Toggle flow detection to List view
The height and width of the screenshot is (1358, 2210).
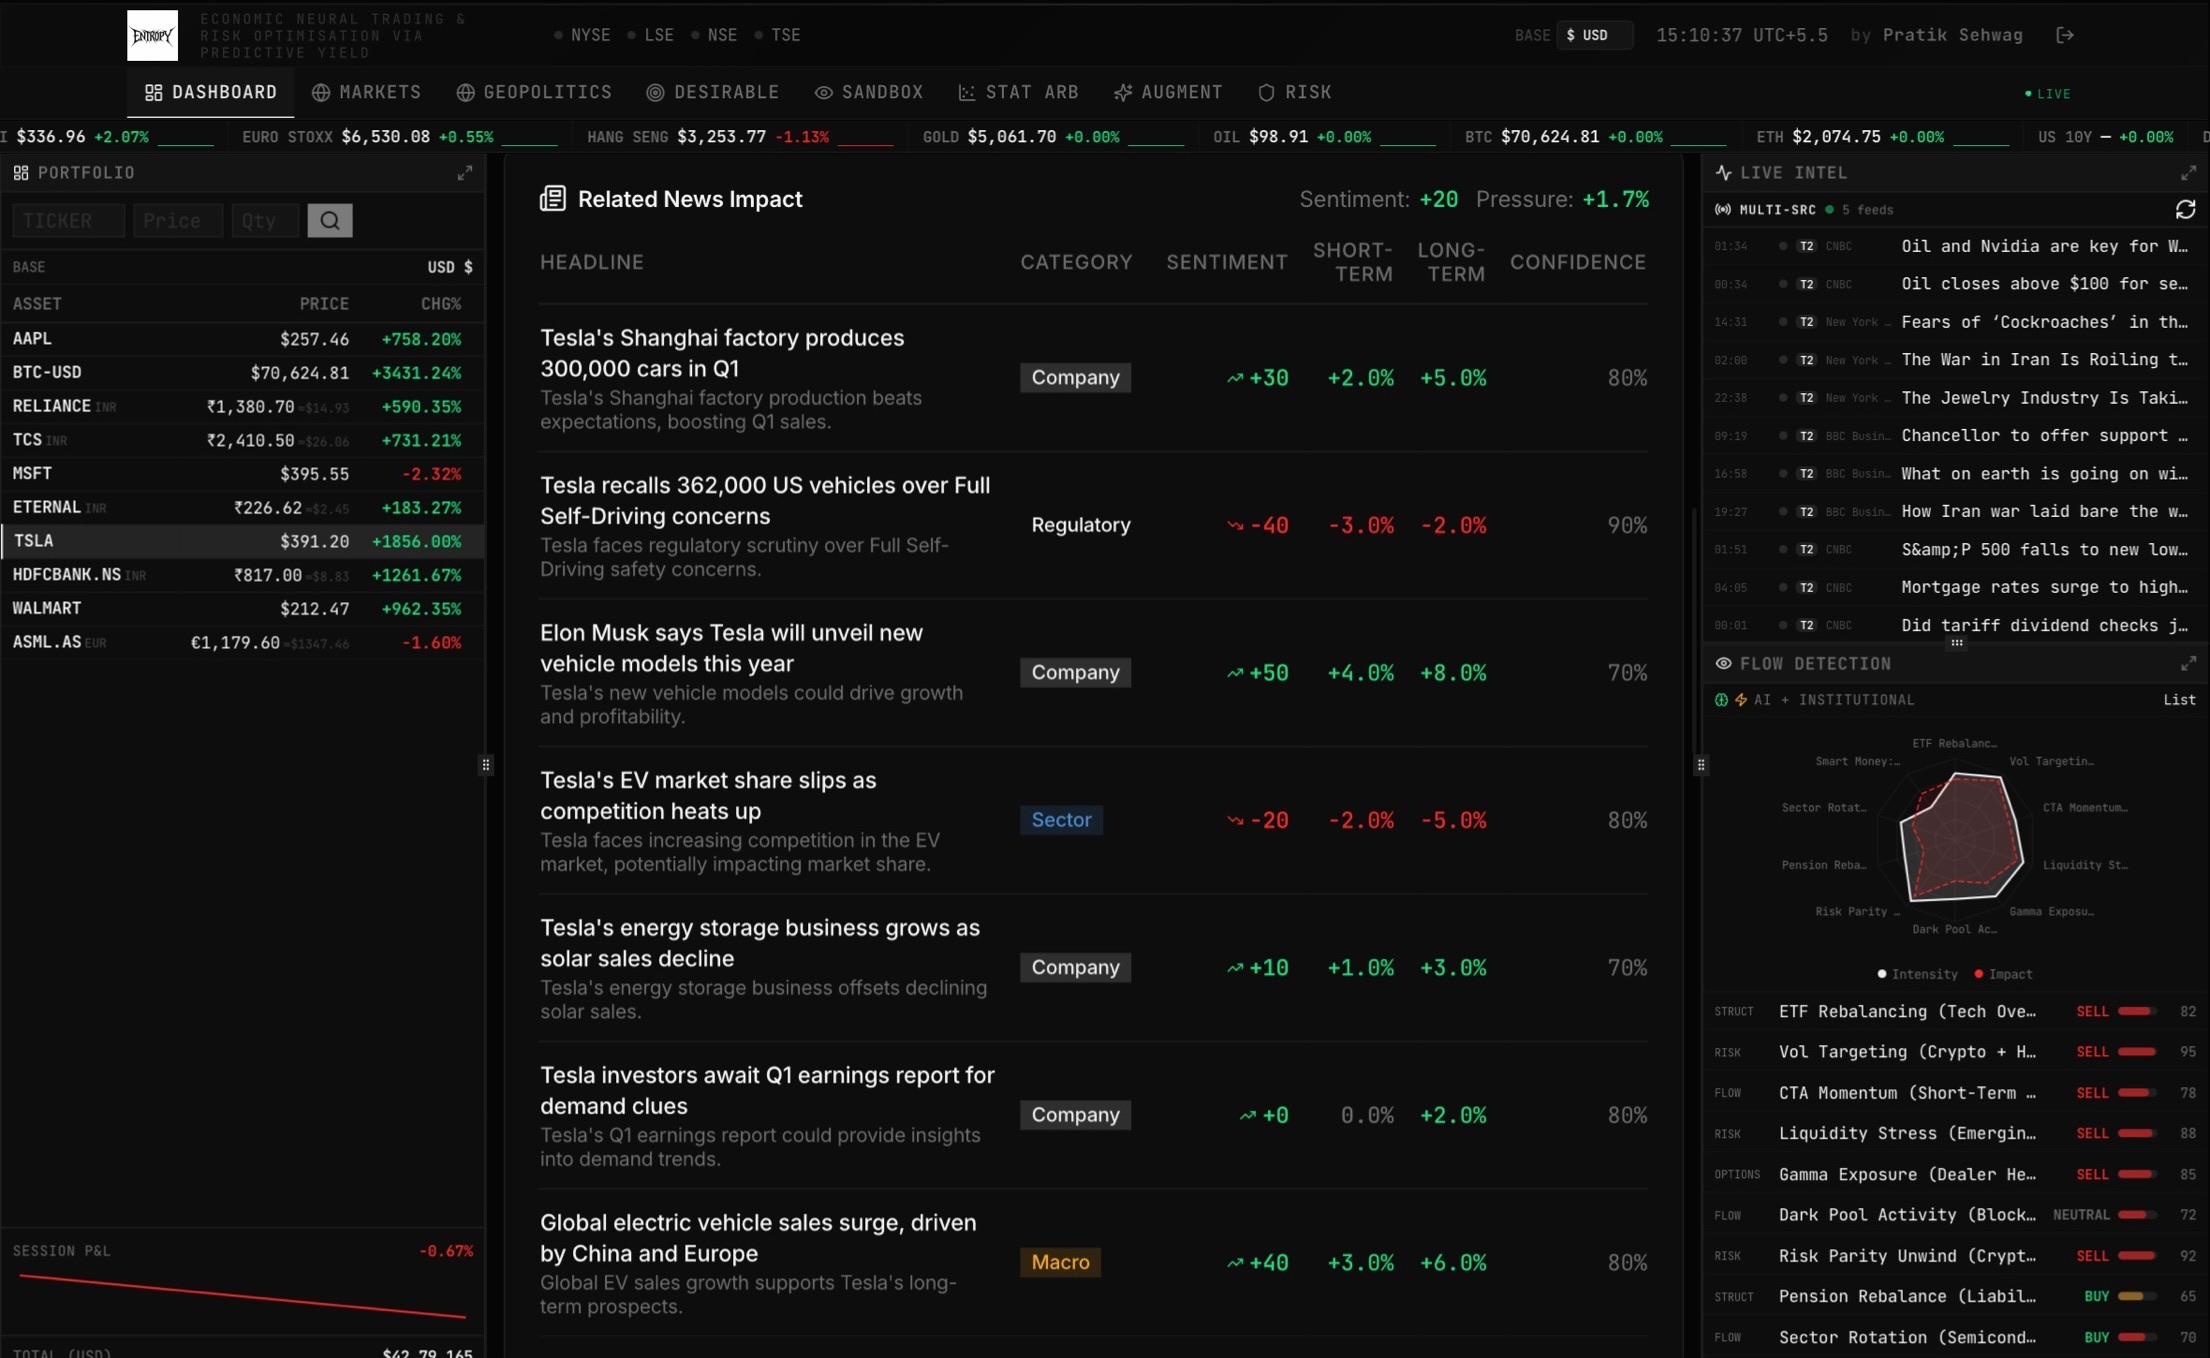[2179, 700]
